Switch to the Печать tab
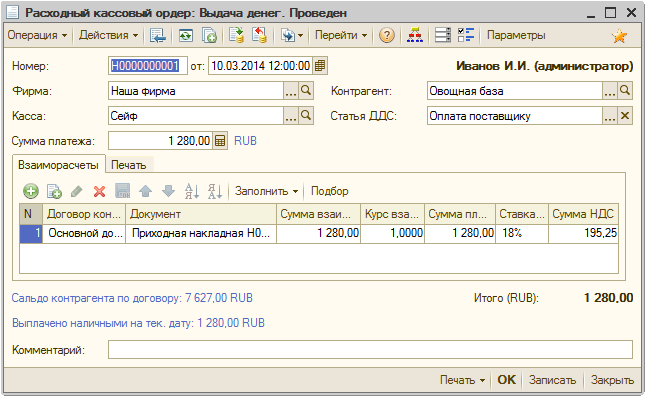 tap(129, 165)
